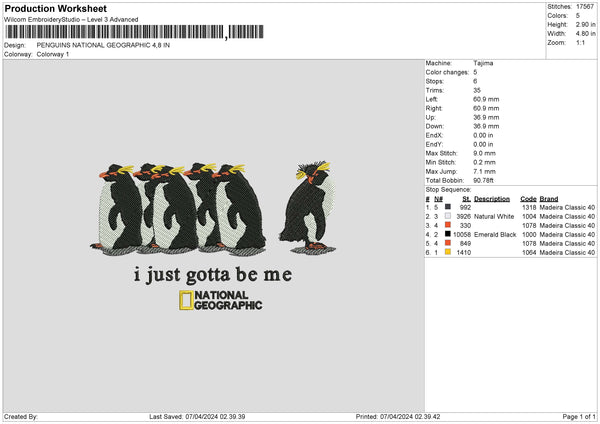600x424 pixels.
Task: Click the 'Production Worksheet' title
Action: tap(55, 9)
